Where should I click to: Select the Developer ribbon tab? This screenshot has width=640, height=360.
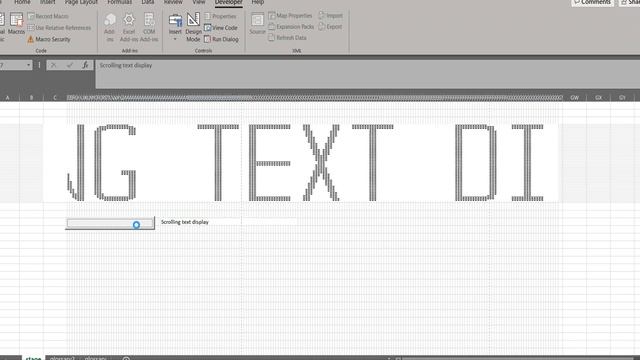pos(229,2)
